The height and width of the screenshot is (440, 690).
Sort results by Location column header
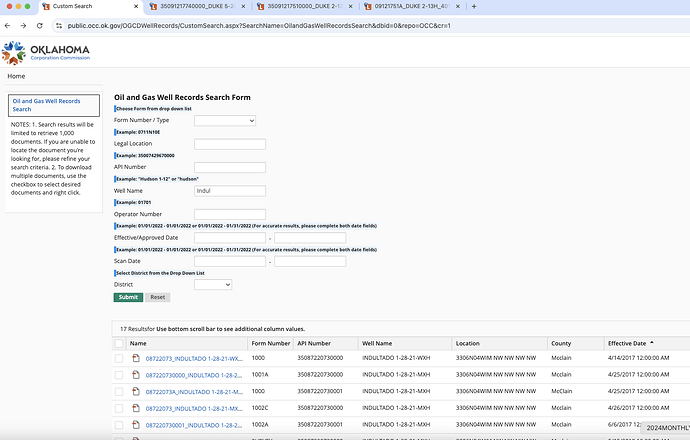(467, 343)
